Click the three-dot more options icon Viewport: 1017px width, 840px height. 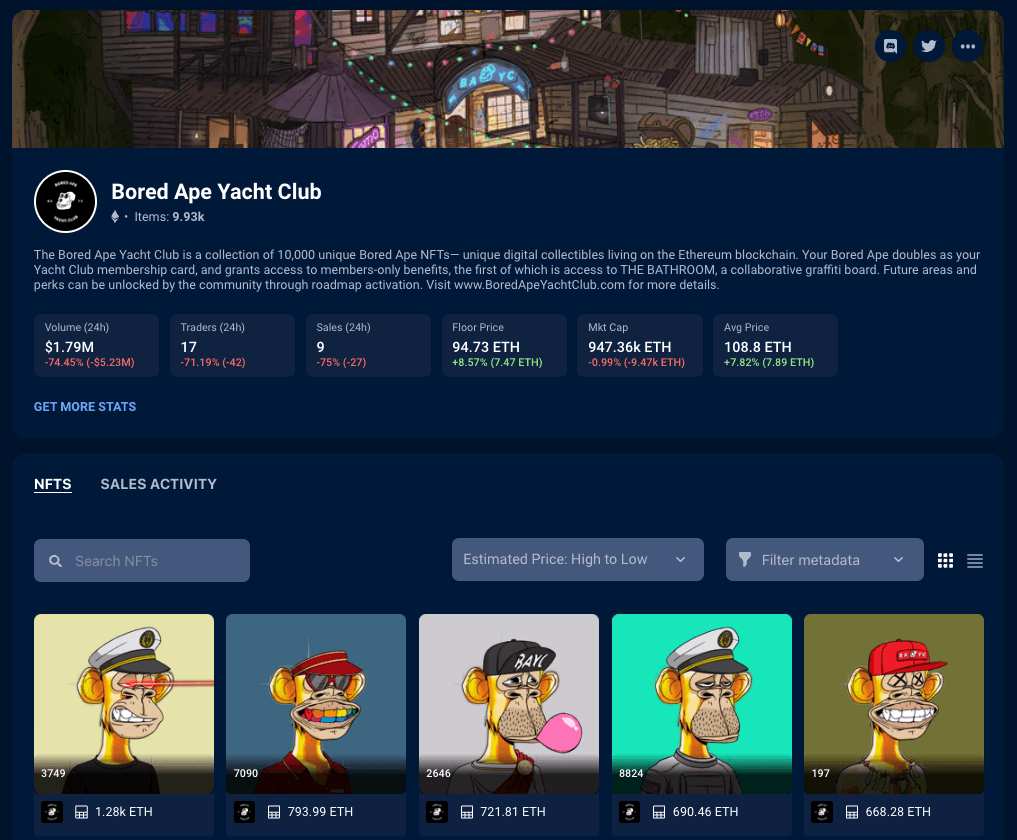pos(967,46)
